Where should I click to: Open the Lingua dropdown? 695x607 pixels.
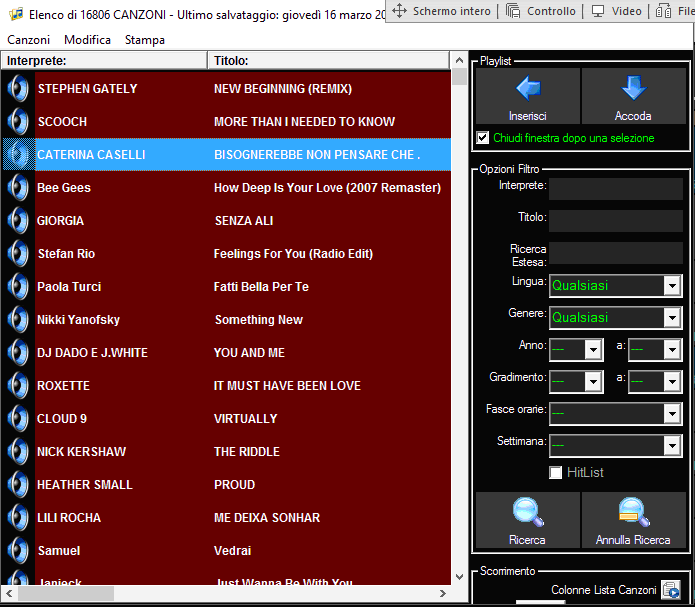point(672,286)
